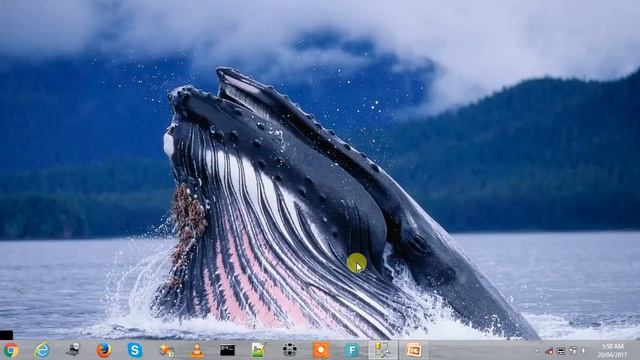Launch Internet Explorer from the taskbar
The image size is (640, 360).
click(x=42, y=350)
